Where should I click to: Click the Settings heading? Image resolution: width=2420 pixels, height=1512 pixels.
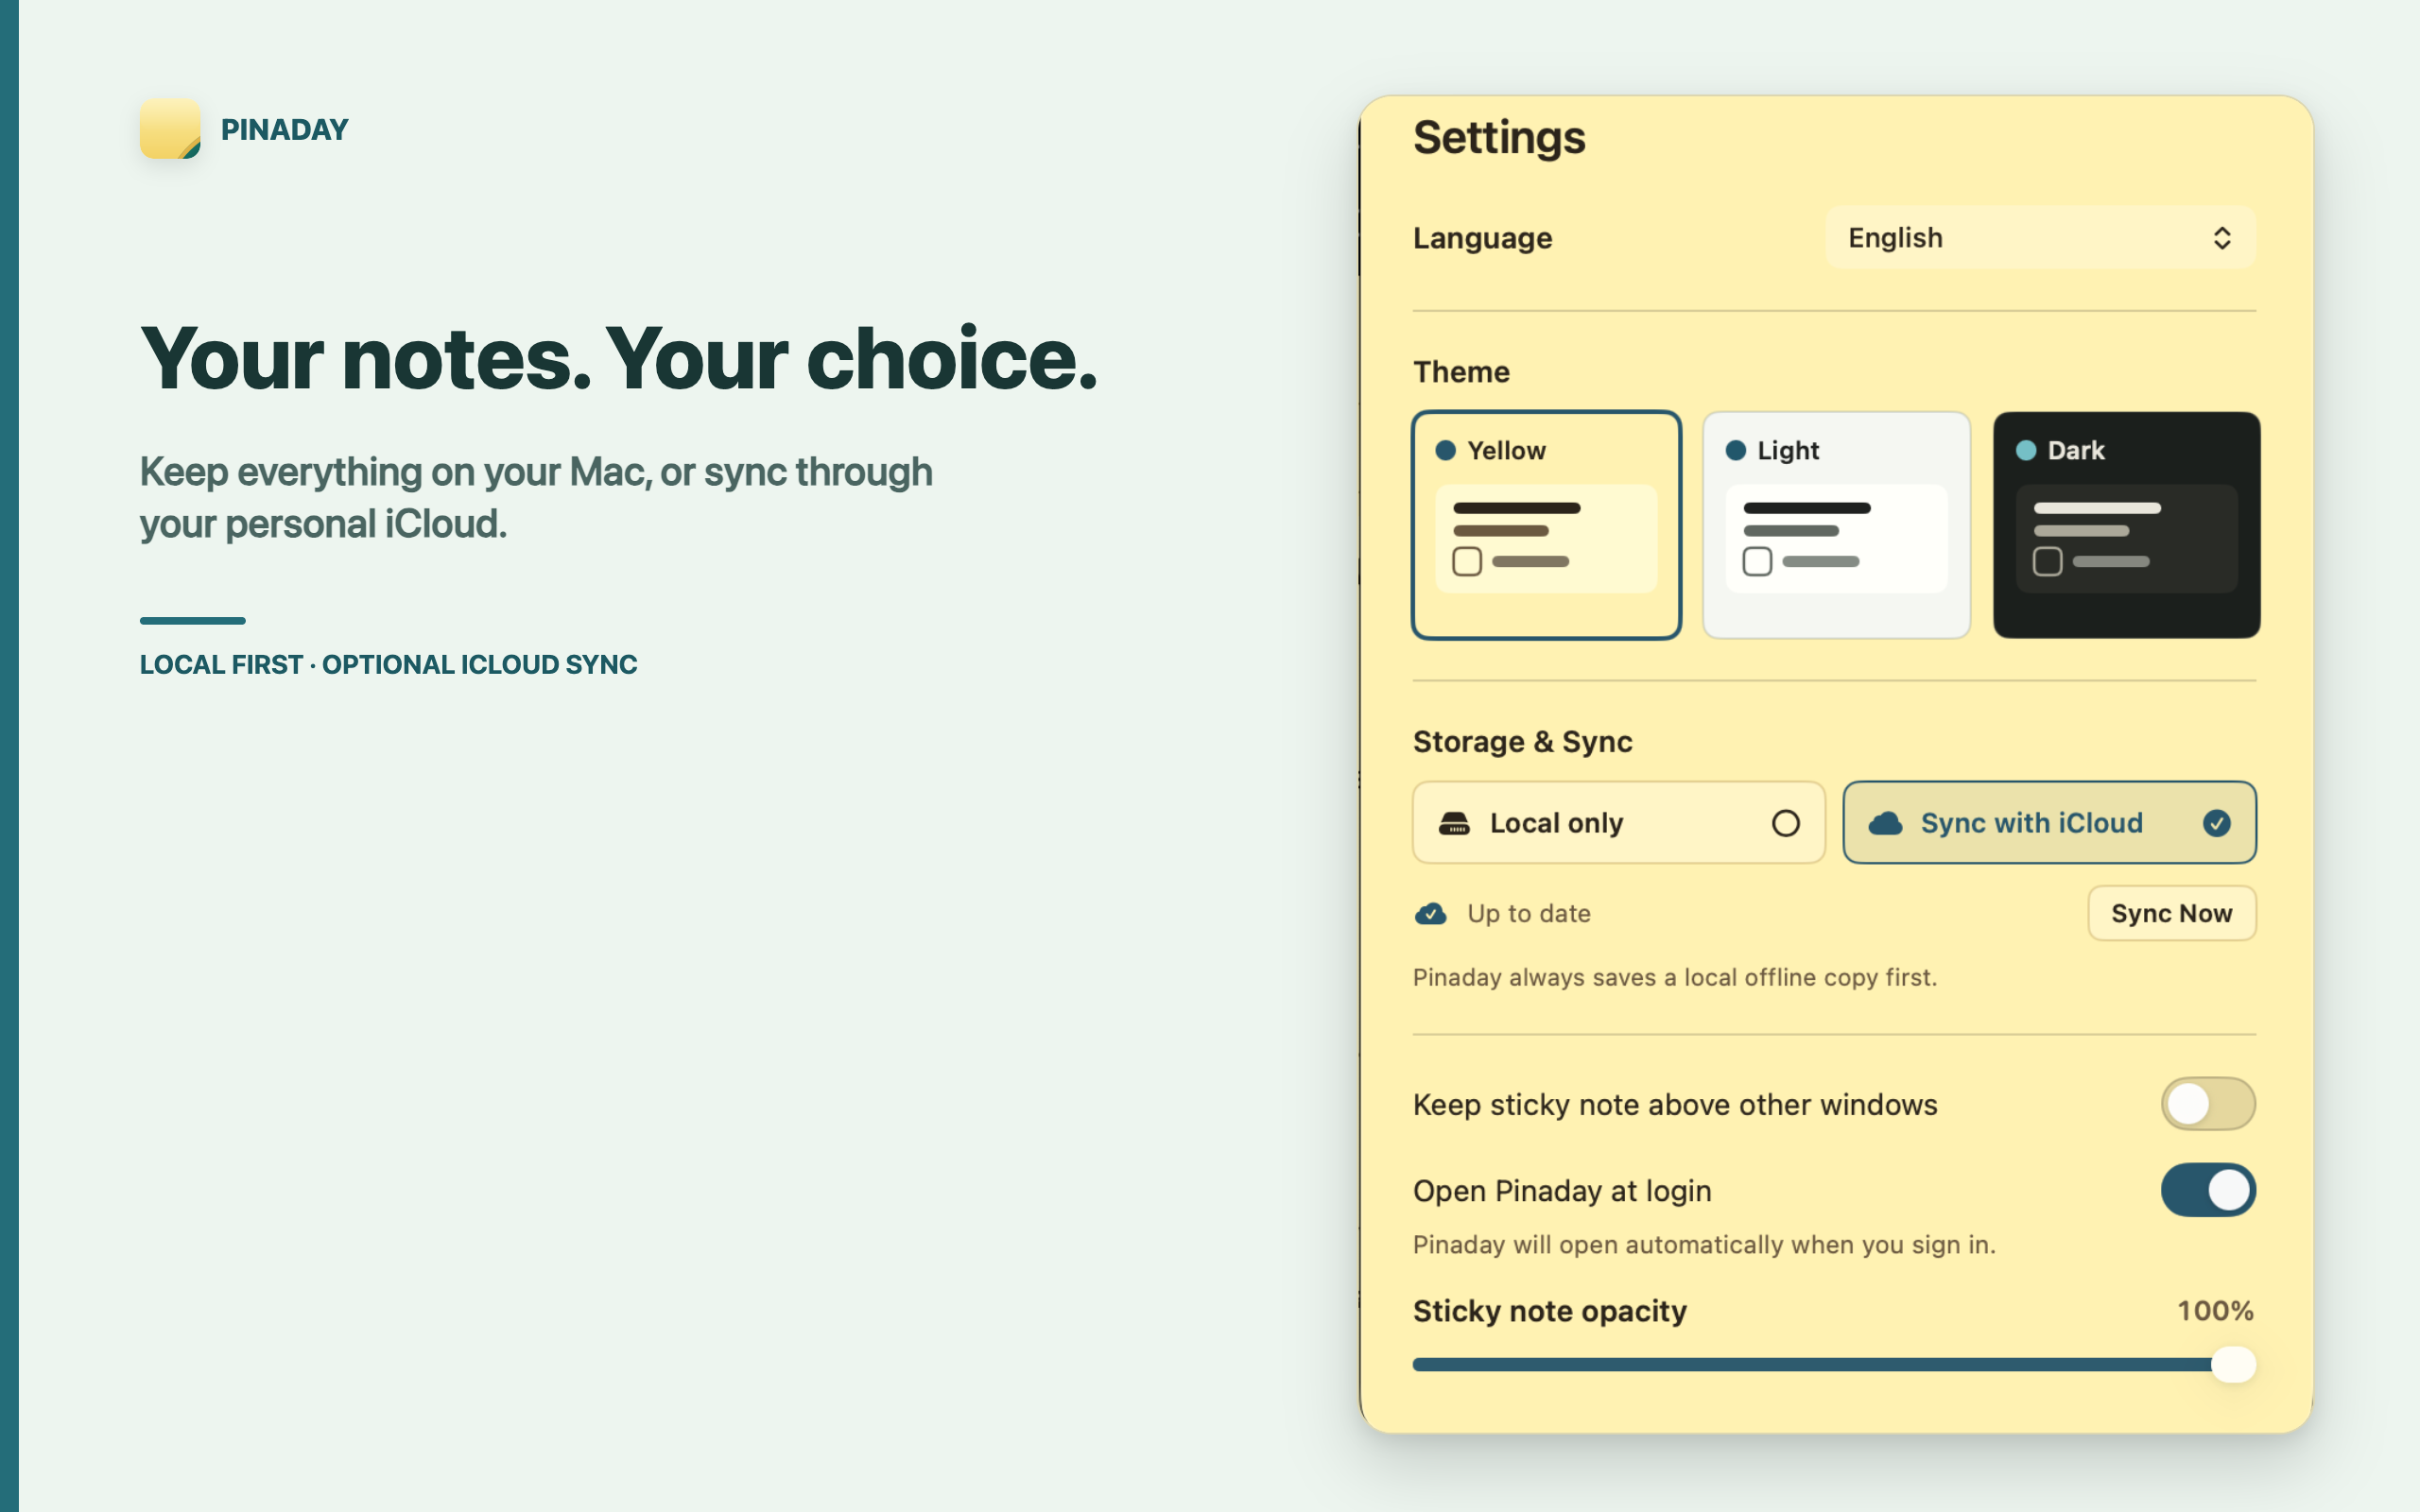point(1499,138)
